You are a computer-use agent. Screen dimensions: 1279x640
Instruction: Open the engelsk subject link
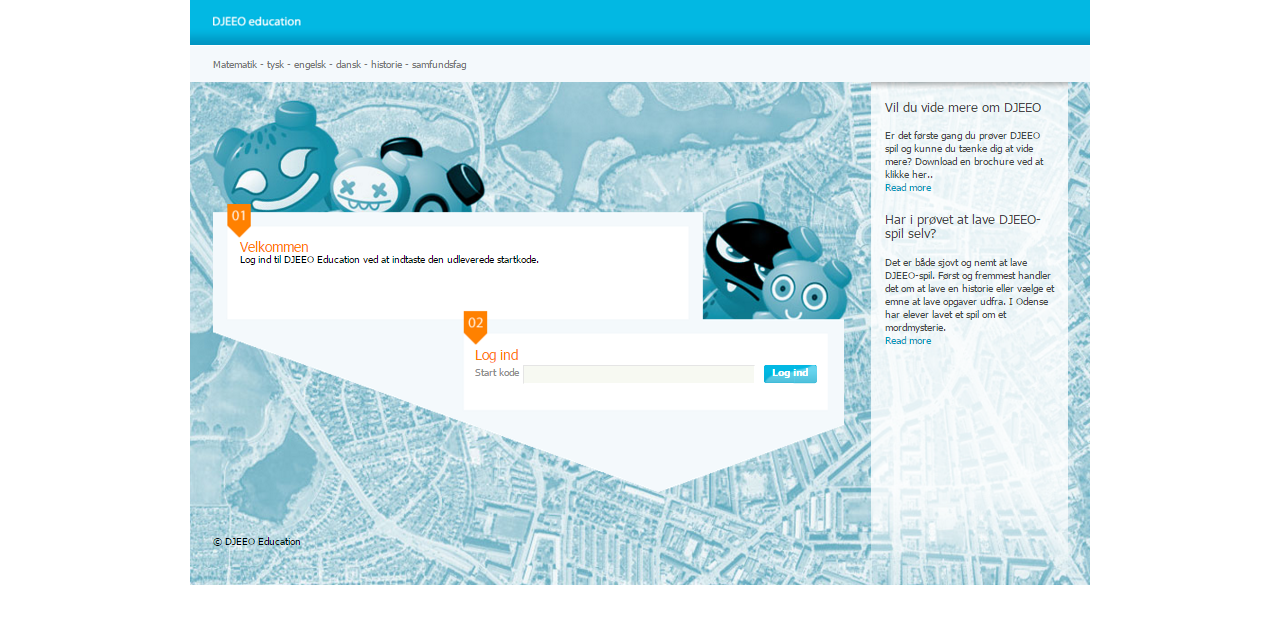(310, 65)
